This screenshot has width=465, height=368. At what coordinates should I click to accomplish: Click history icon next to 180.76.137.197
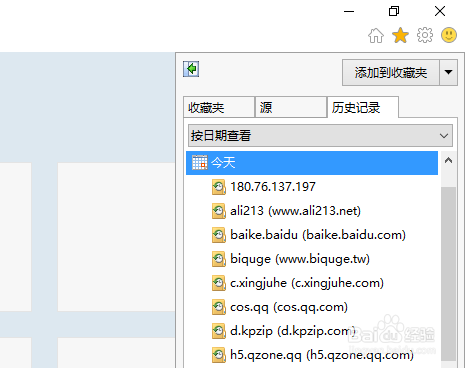[x=219, y=187]
